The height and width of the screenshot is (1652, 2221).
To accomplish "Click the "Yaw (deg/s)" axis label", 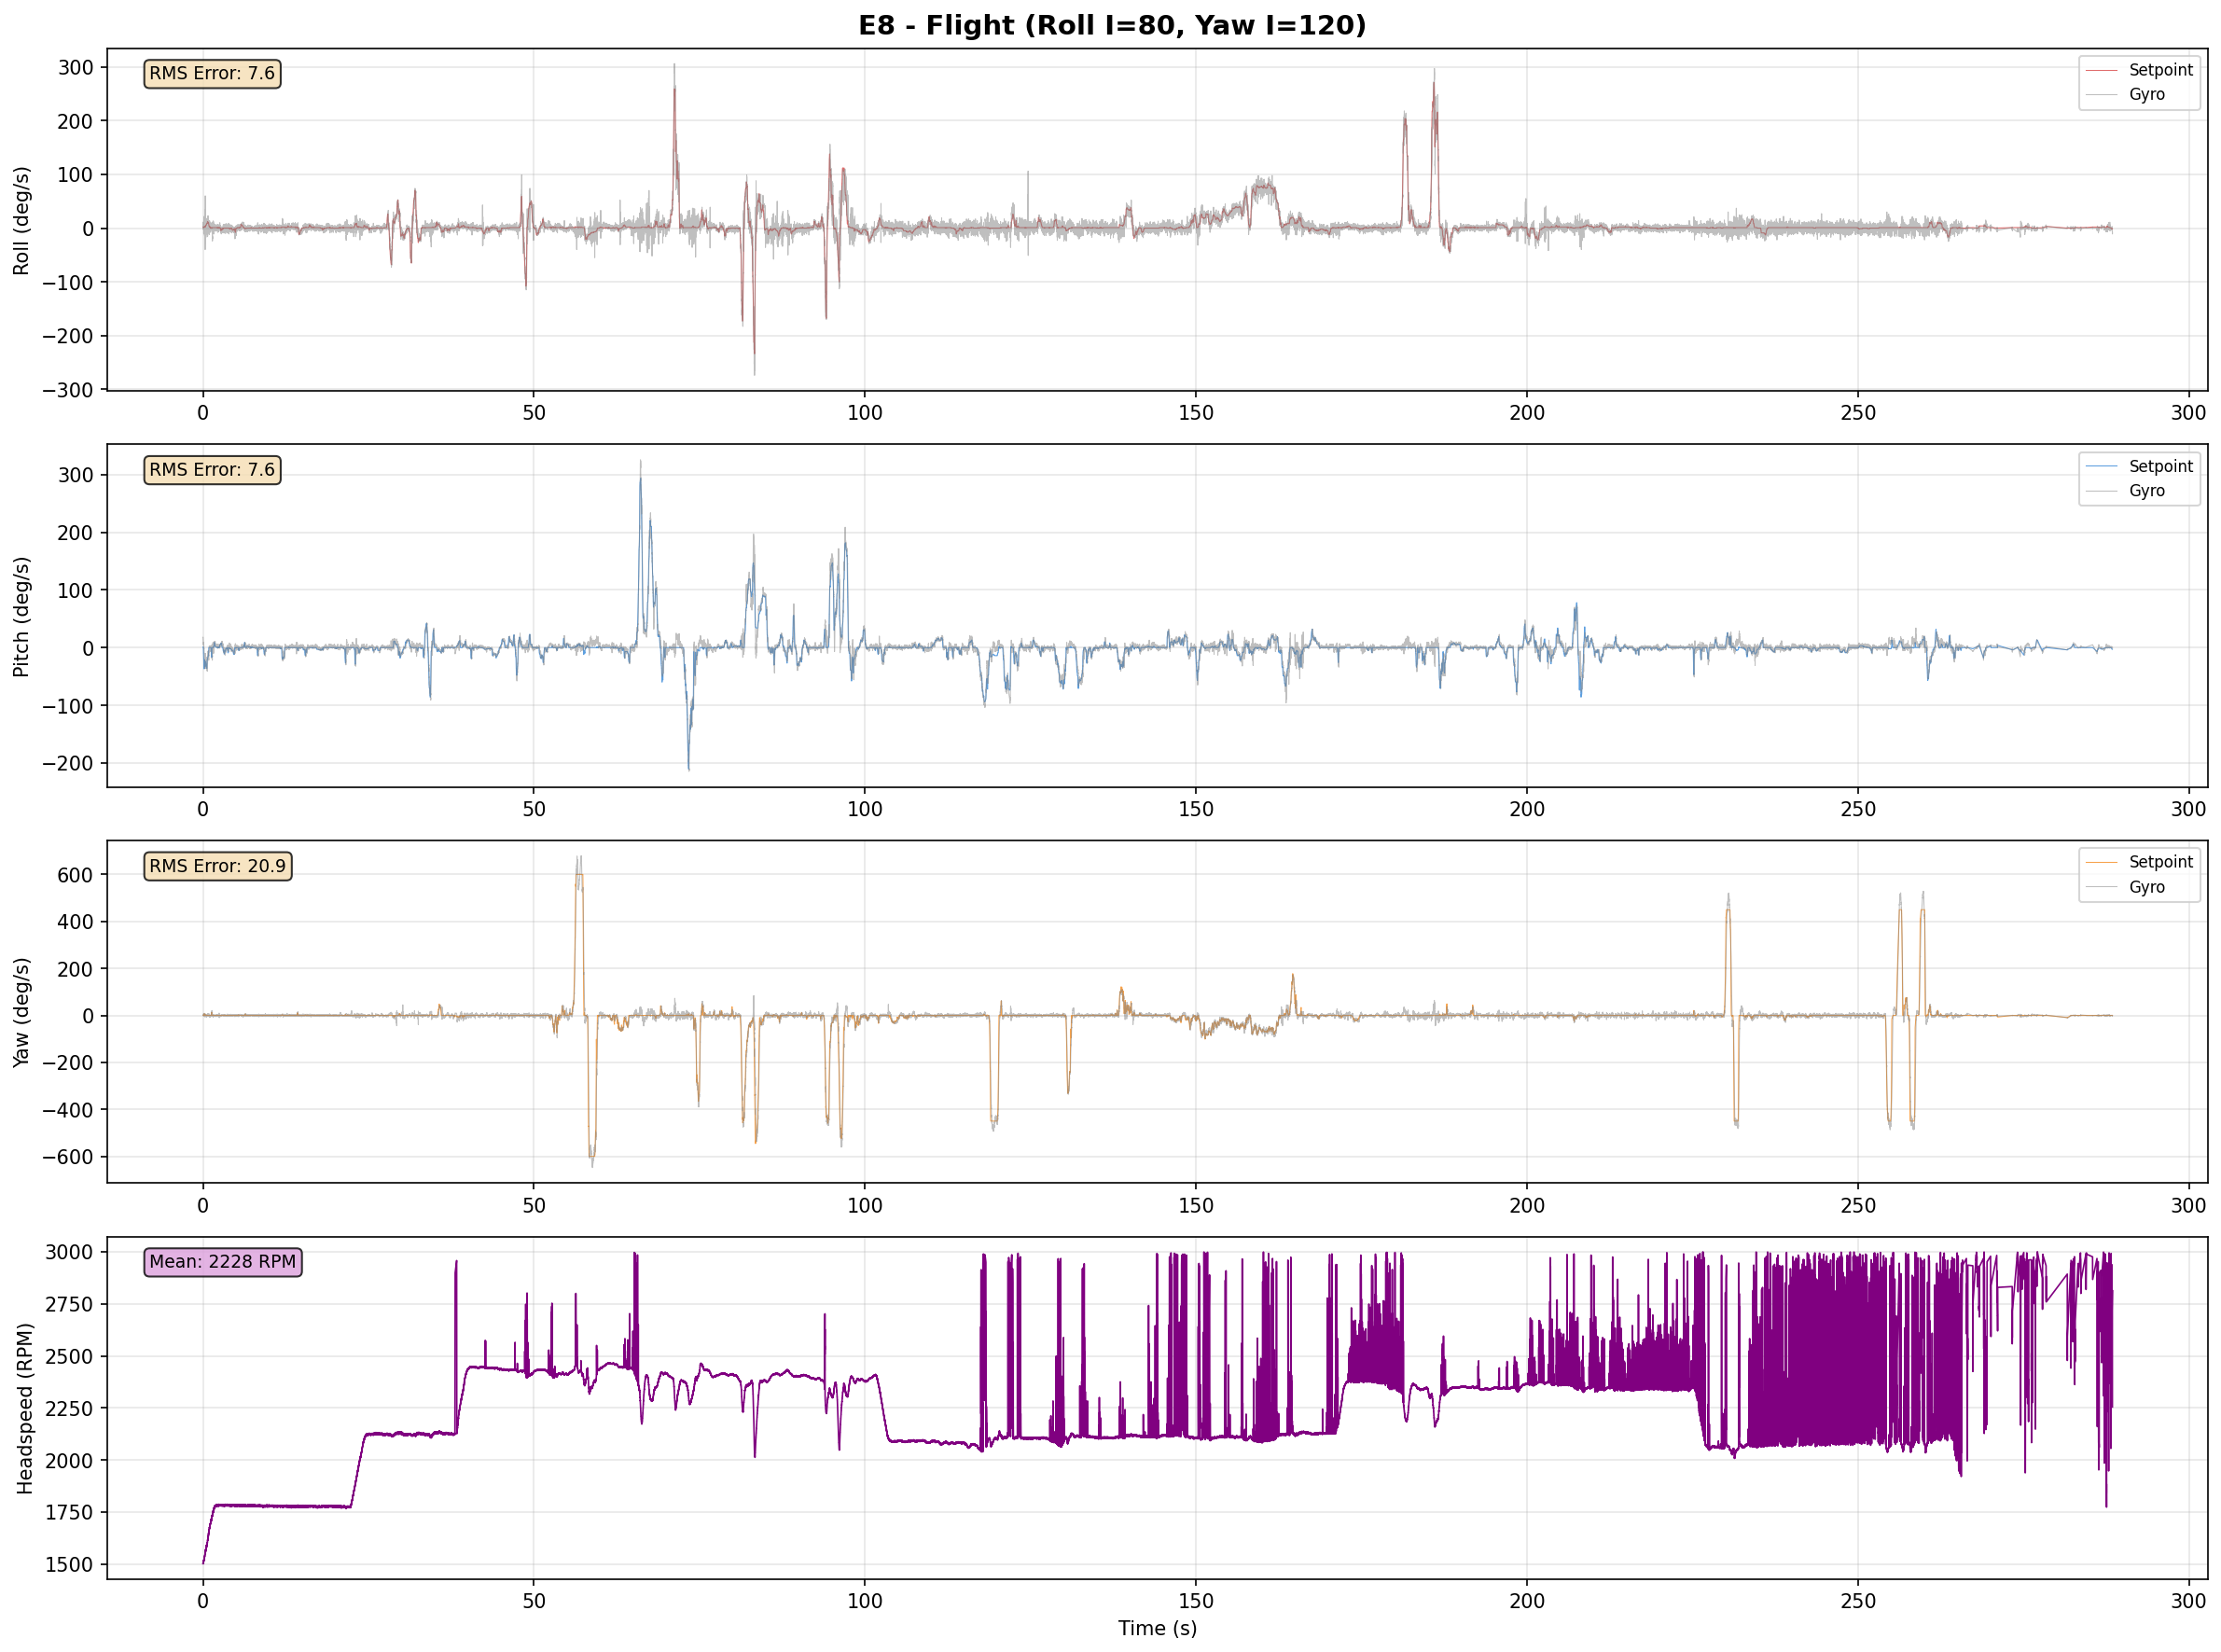I will tap(22, 1012).
